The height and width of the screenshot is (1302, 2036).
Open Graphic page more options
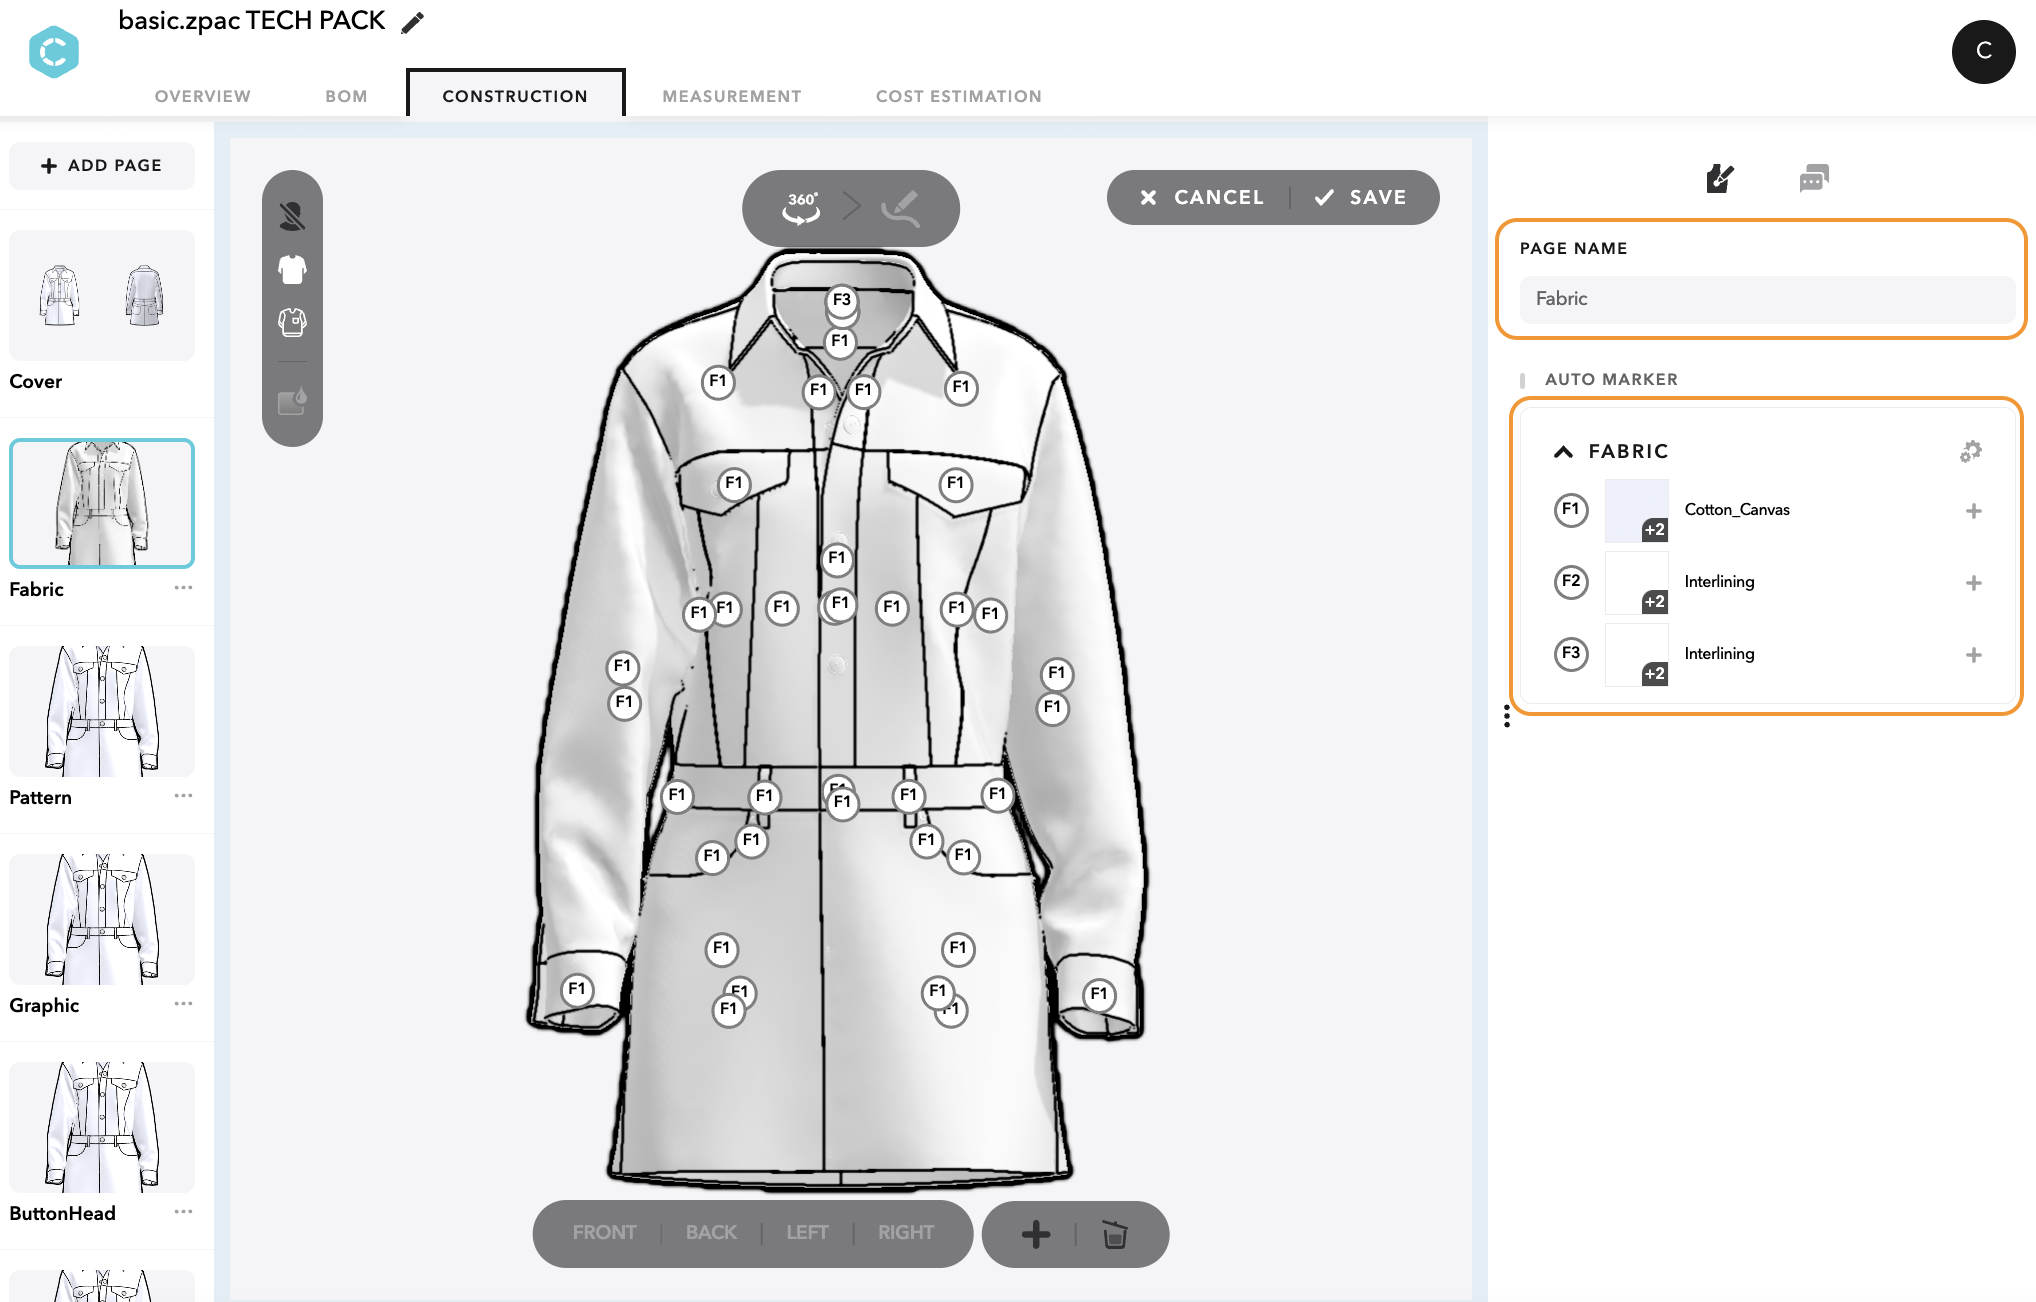tap(183, 1004)
